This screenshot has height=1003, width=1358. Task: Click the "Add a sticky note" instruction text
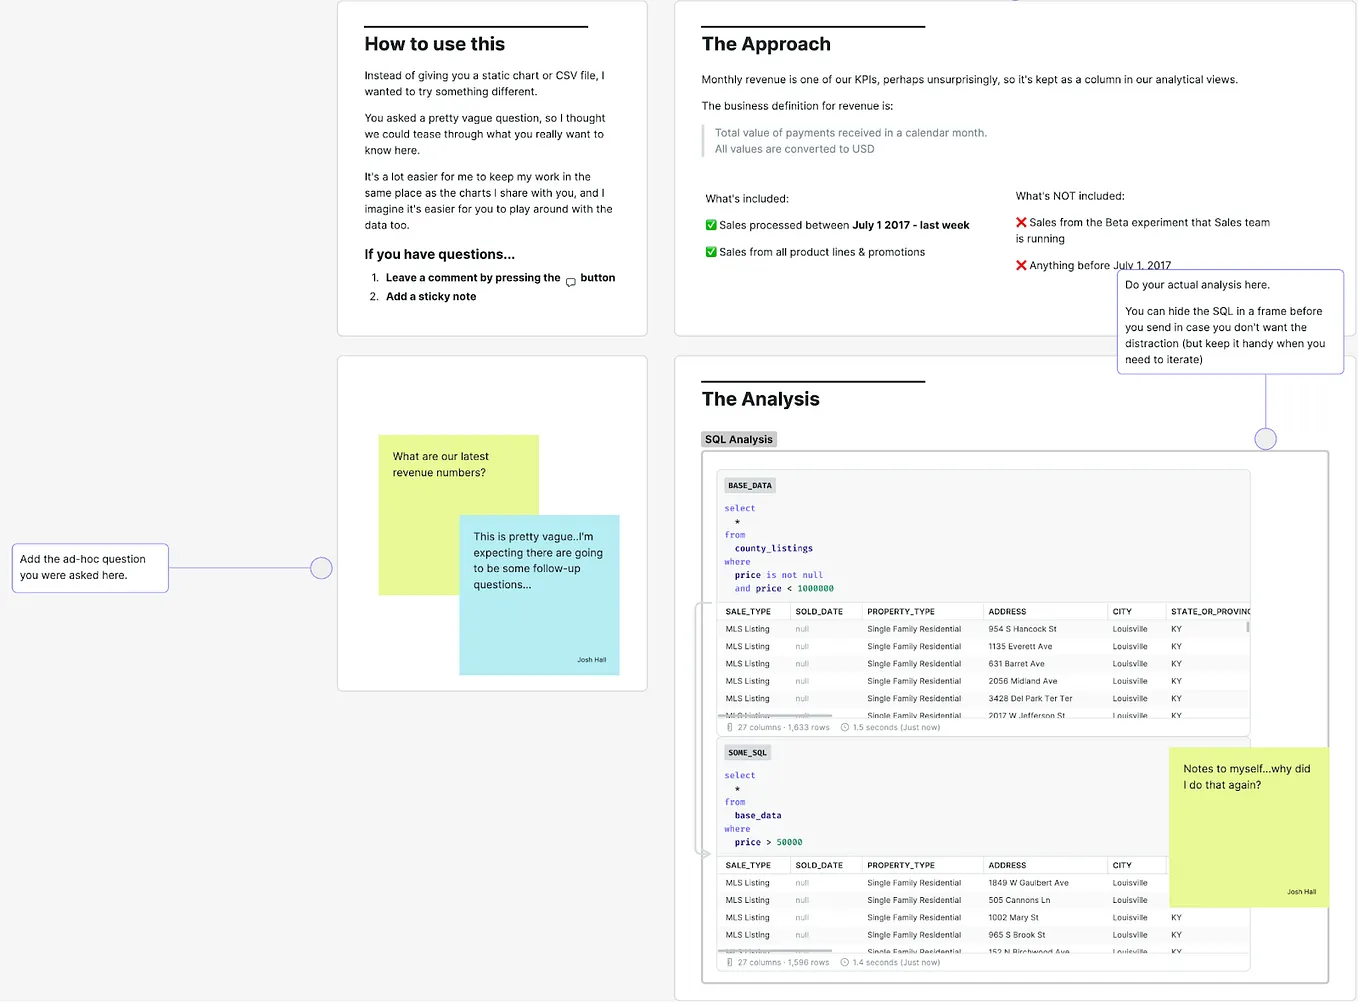(430, 296)
